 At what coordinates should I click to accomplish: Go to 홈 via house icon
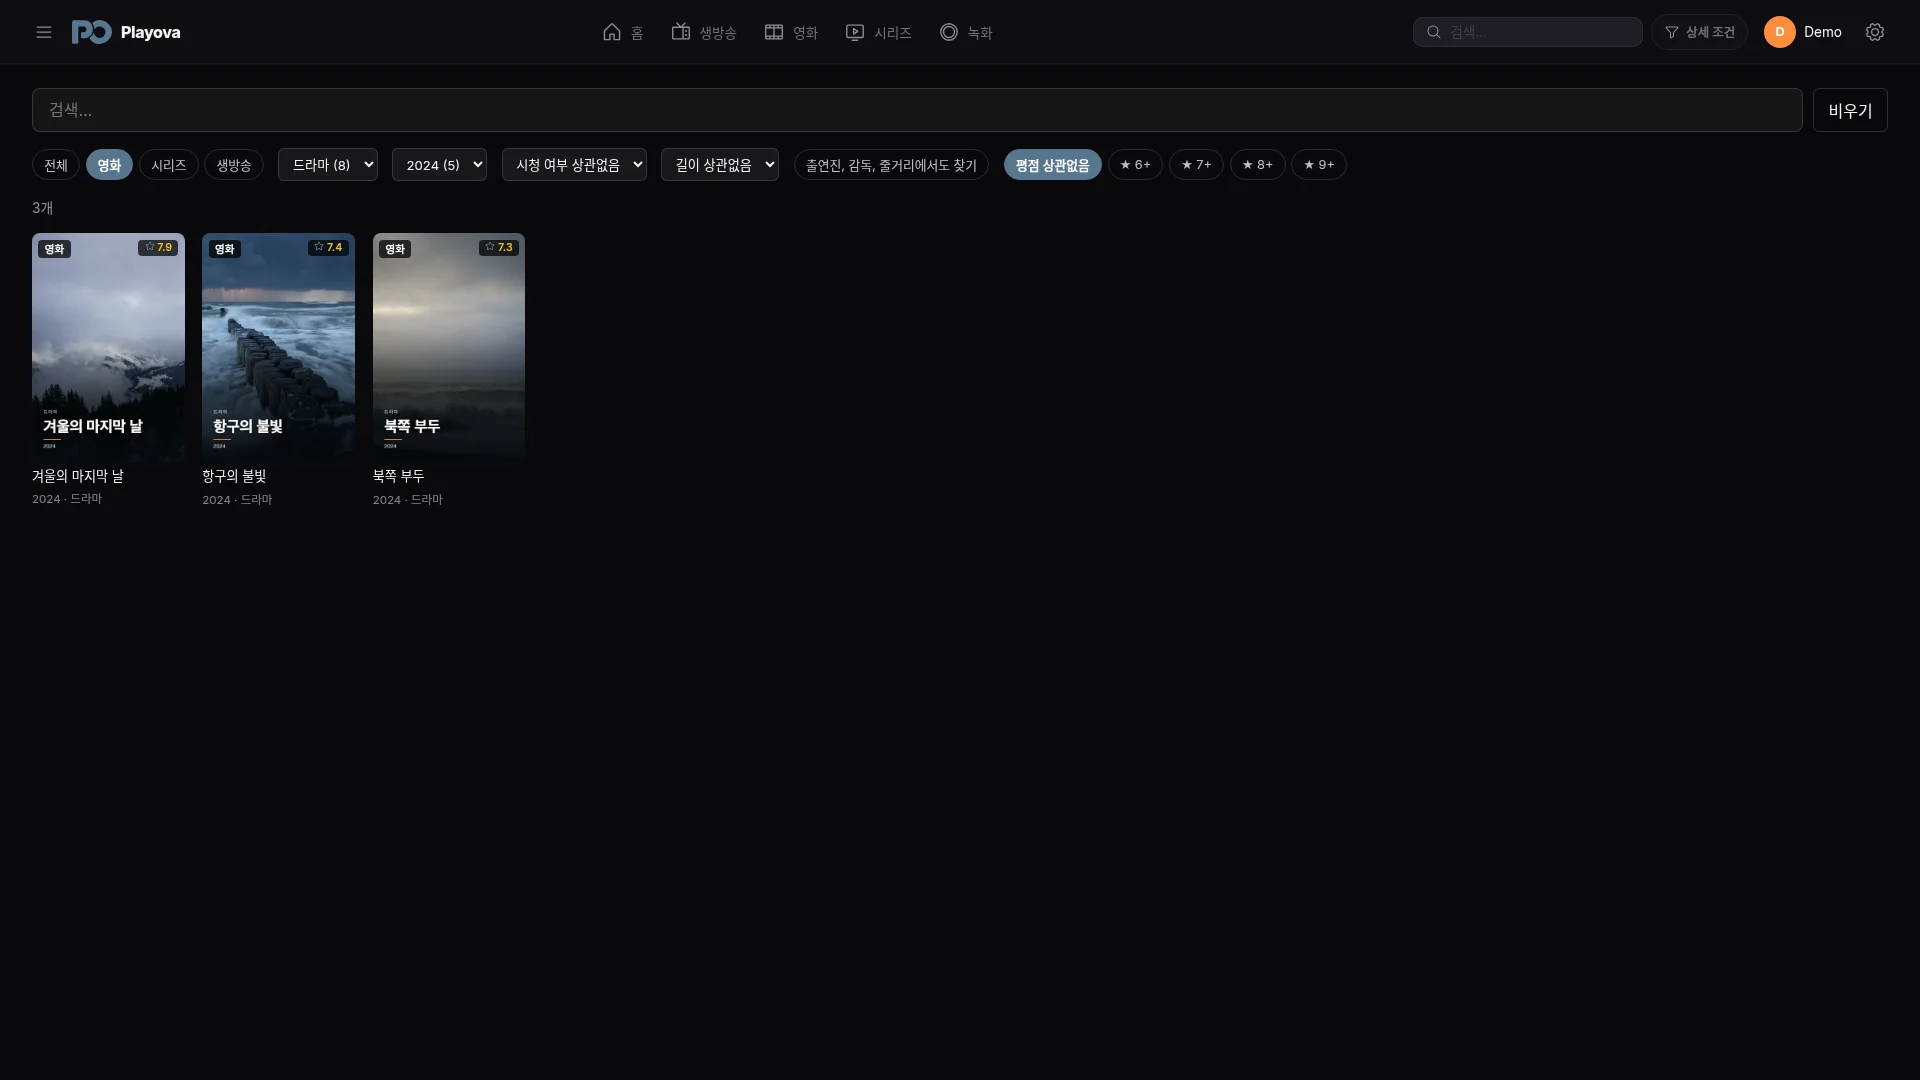(x=623, y=32)
